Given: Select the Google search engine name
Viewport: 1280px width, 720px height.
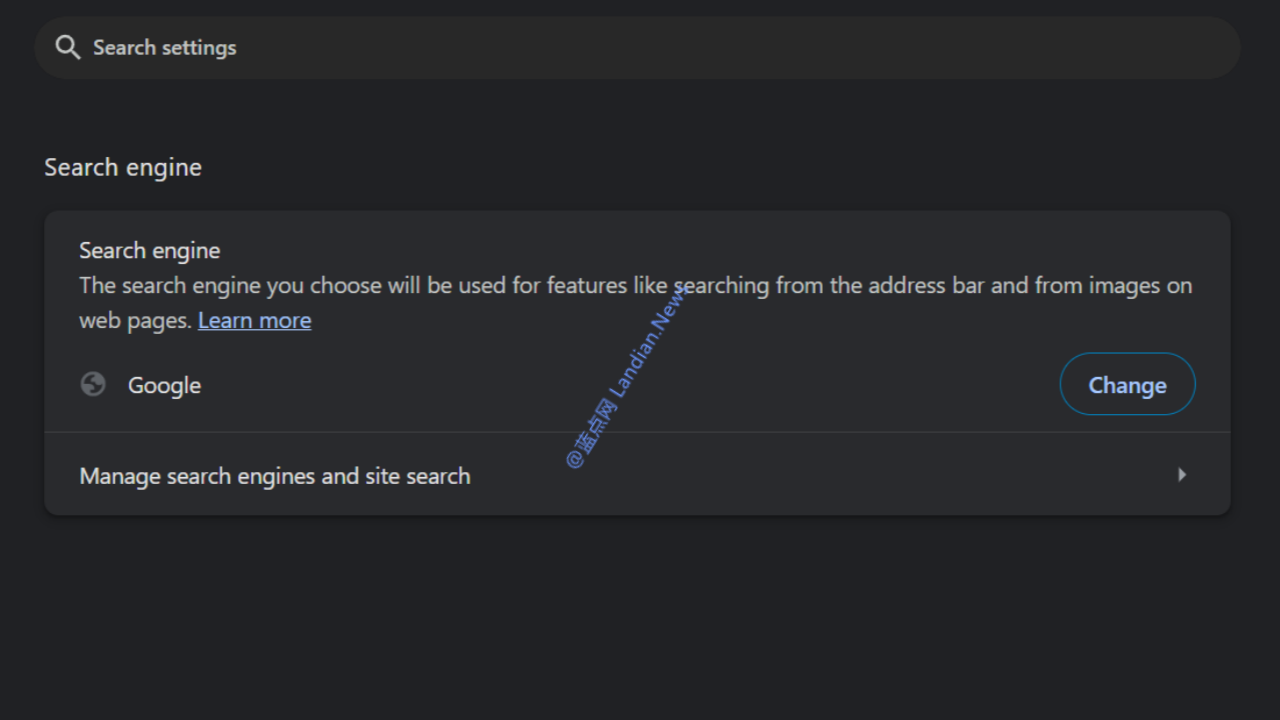Looking at the screenshot, I should 164,385.
